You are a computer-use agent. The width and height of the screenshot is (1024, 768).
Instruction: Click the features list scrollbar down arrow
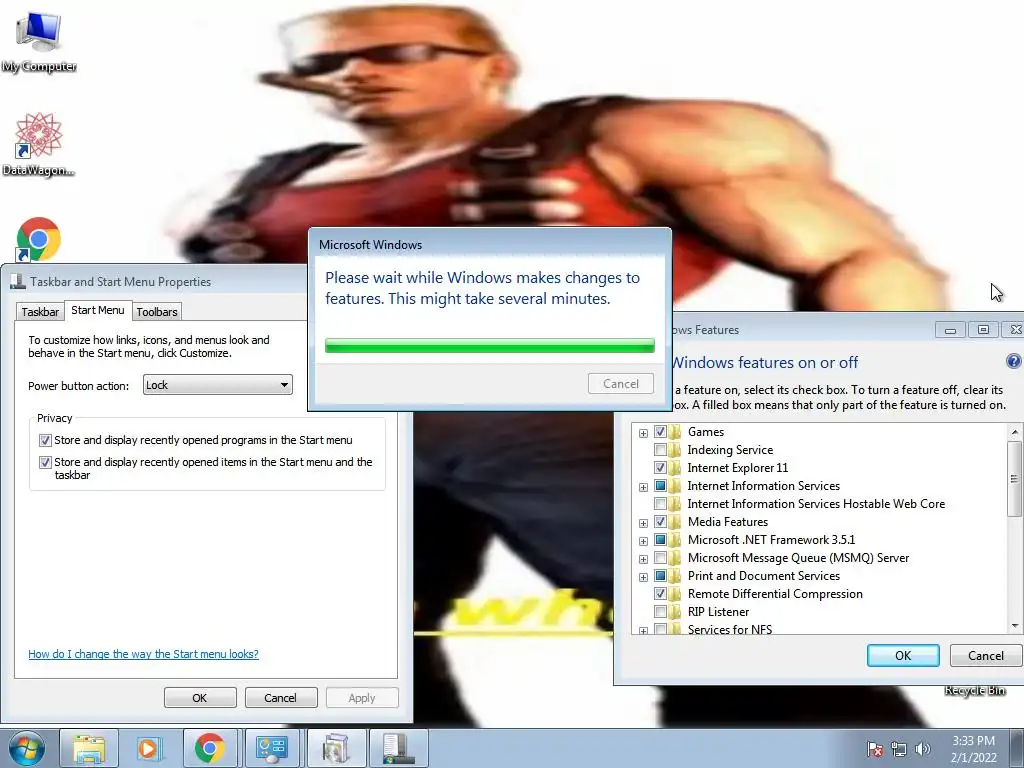tap(1014, 626)
